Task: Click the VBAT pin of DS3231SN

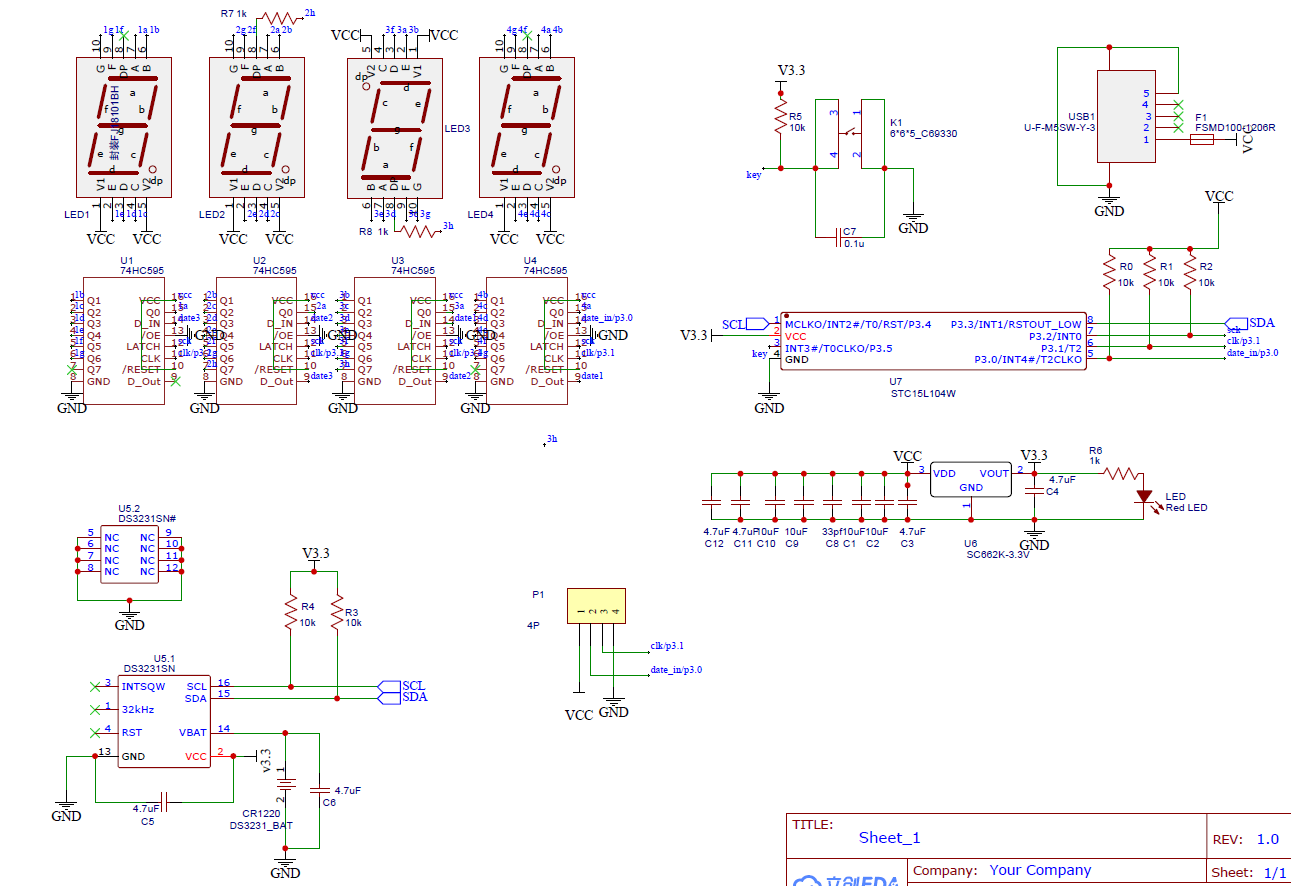Action: [193, 733]
